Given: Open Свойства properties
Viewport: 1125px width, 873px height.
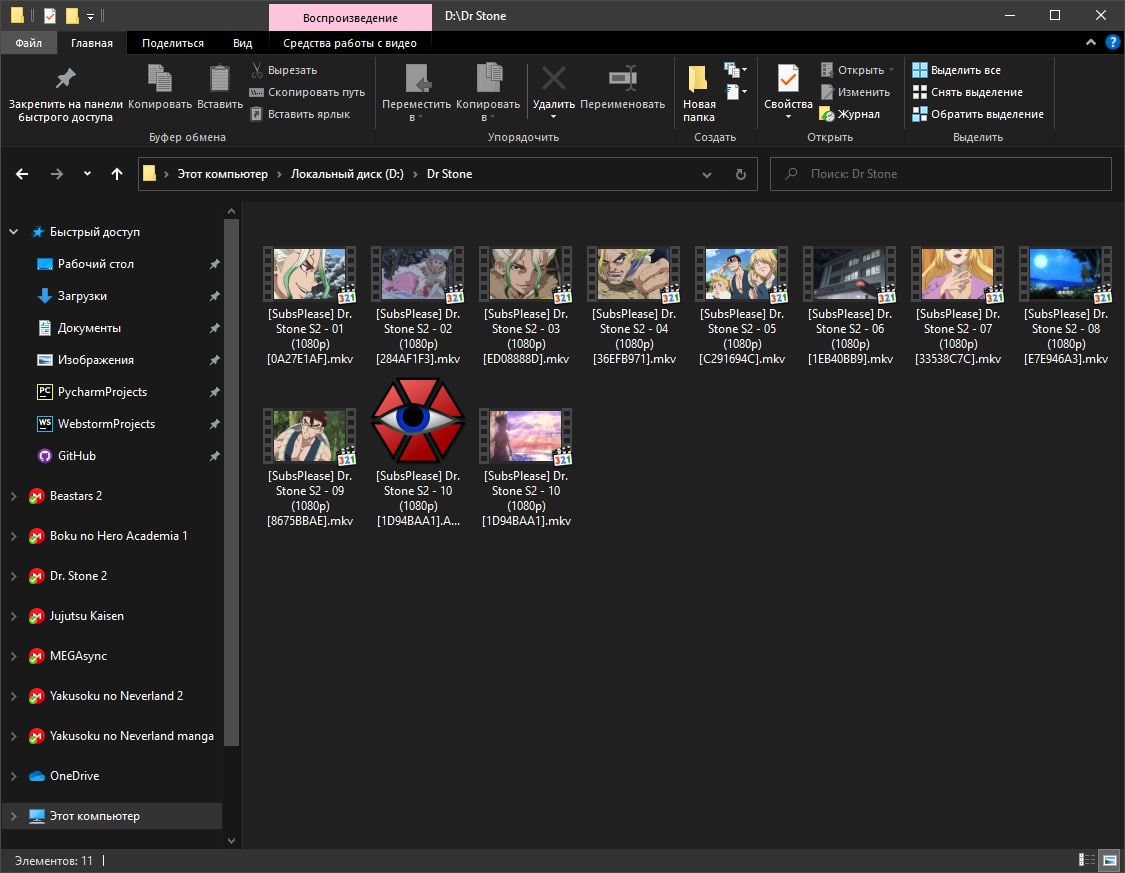Looking at the screenshot, I should click(x=788, y=92).
